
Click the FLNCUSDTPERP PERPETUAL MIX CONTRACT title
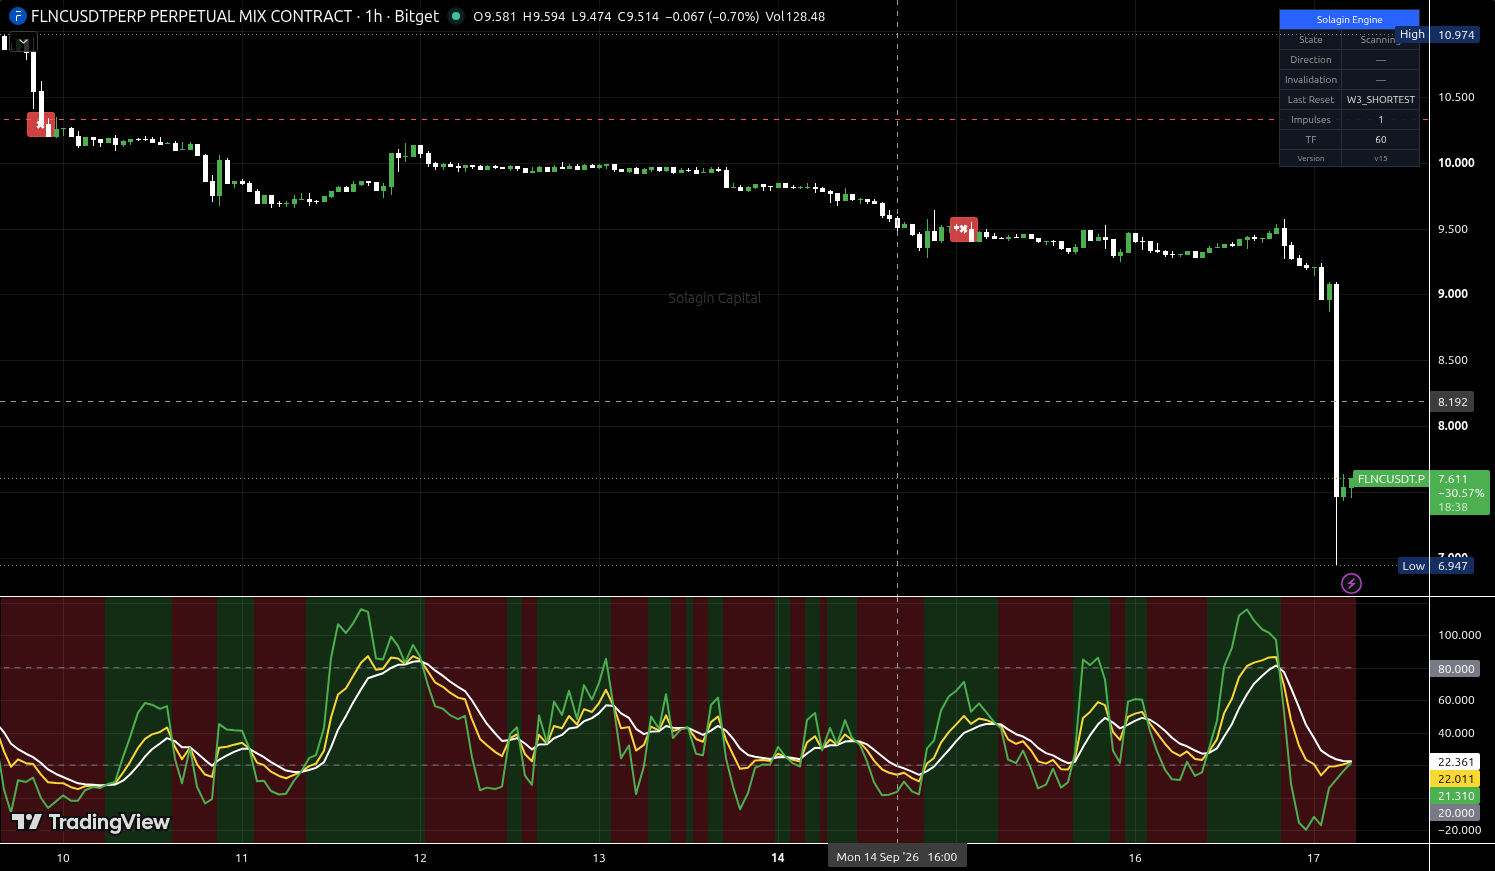[x=191, y=16]
